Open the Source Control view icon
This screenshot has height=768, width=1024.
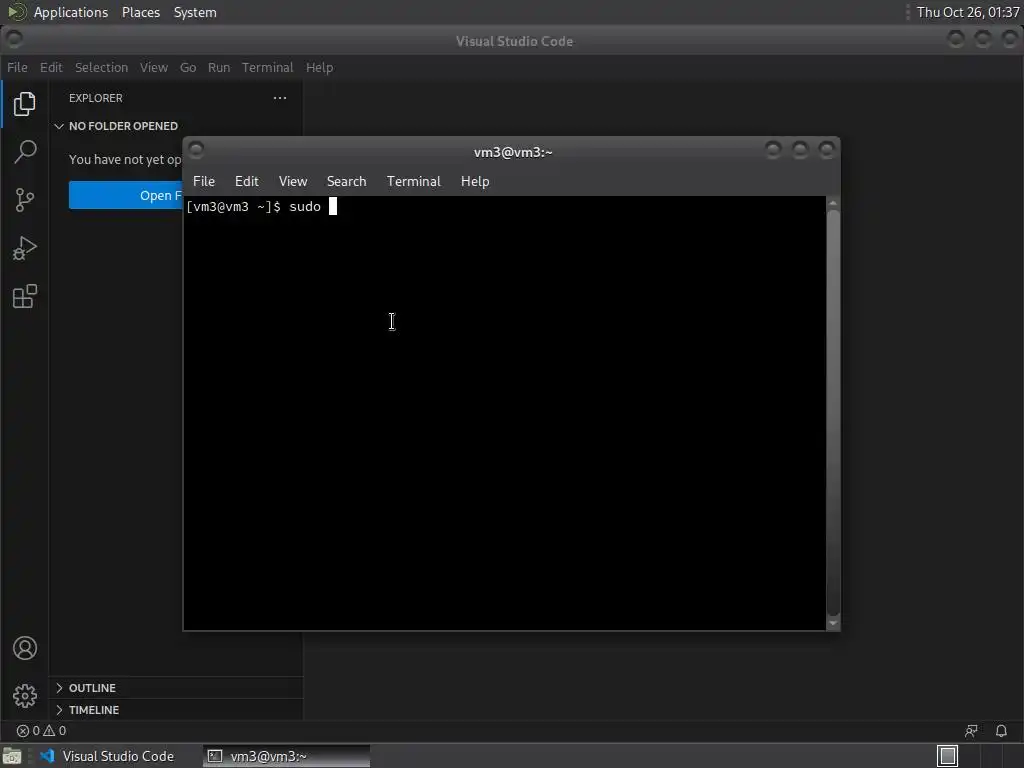(x=25, y=200)
